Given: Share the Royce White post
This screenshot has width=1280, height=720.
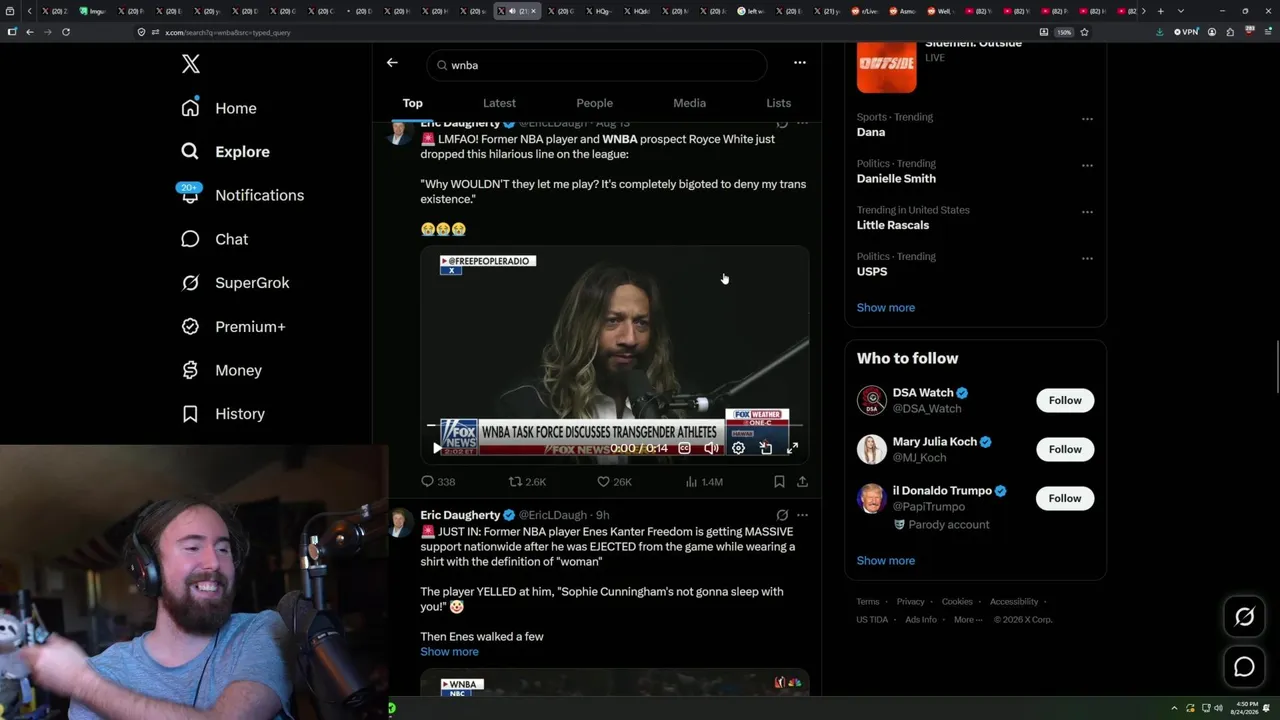Looking at the screenshot, I should click(802, 482).
